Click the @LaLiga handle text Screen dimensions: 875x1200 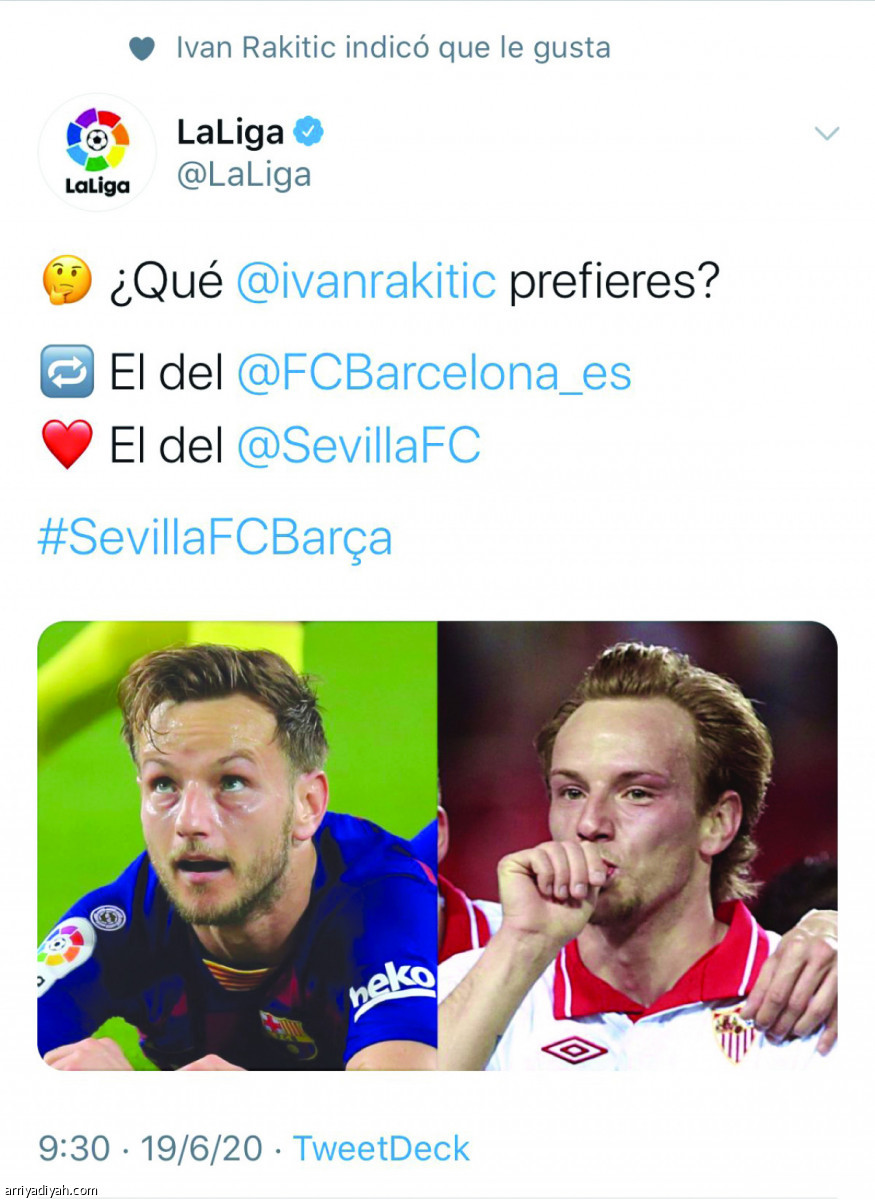[244, 175]
